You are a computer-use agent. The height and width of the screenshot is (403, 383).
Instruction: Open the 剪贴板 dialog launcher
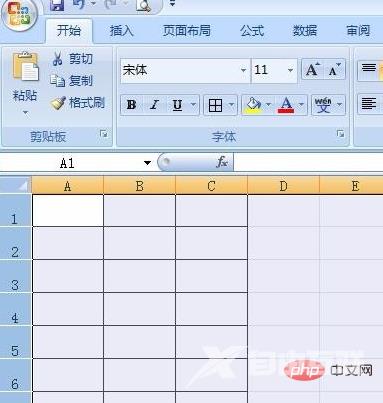[x=104, y=134]
